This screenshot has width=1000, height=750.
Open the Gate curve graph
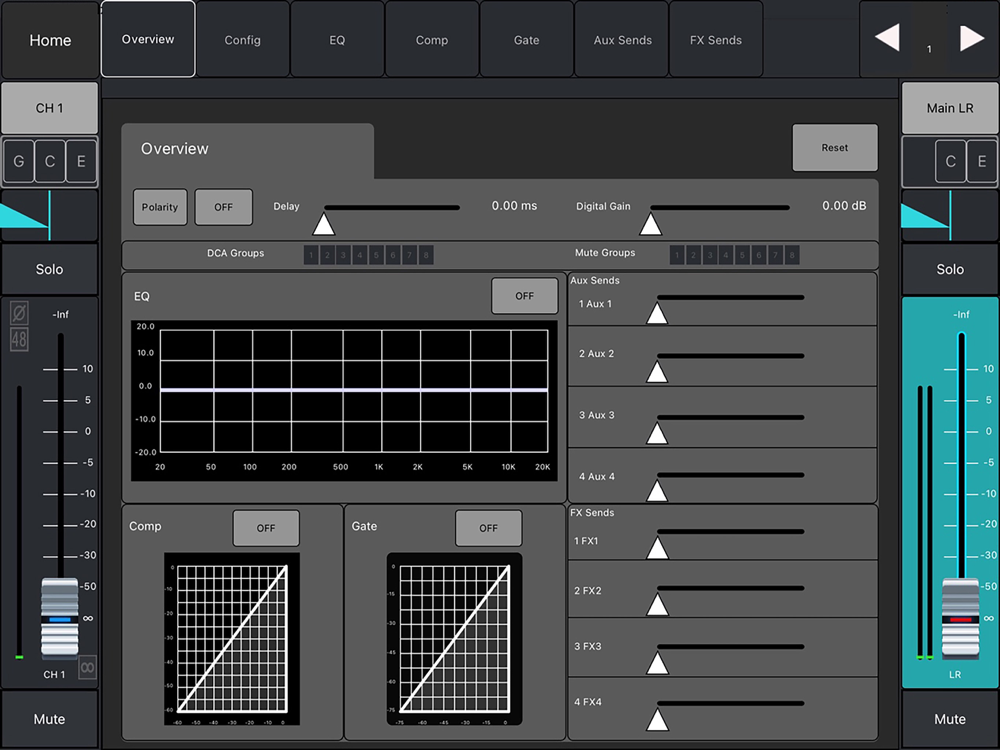pos(454,638)
